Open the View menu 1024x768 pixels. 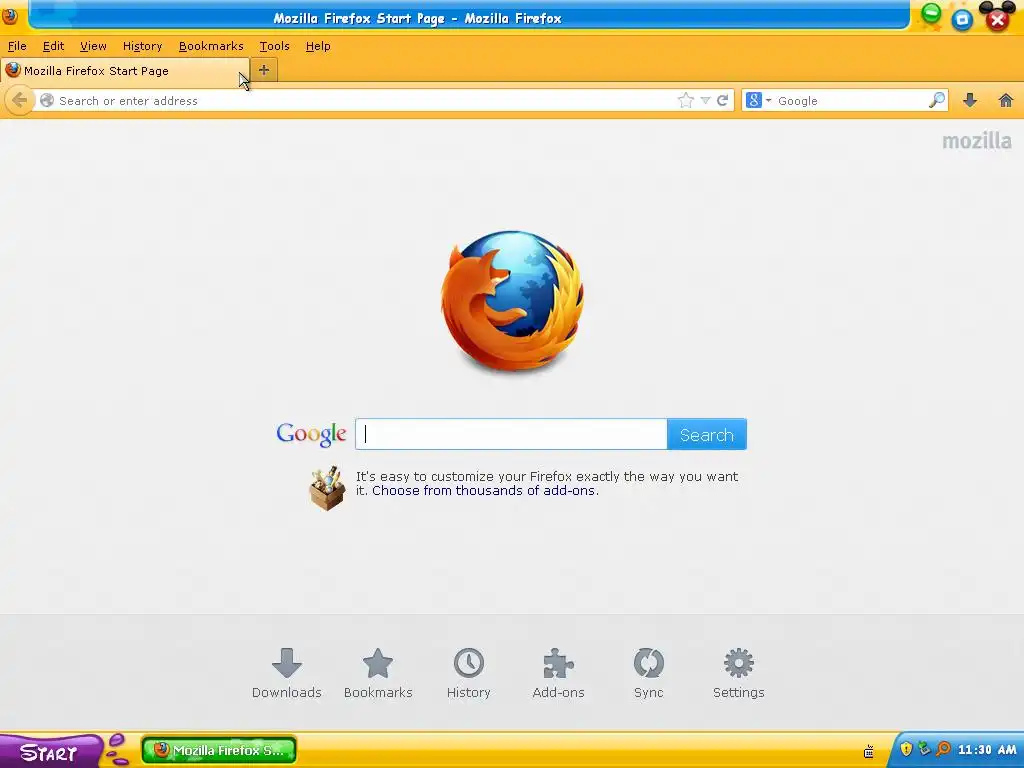[x=93, y=46]
